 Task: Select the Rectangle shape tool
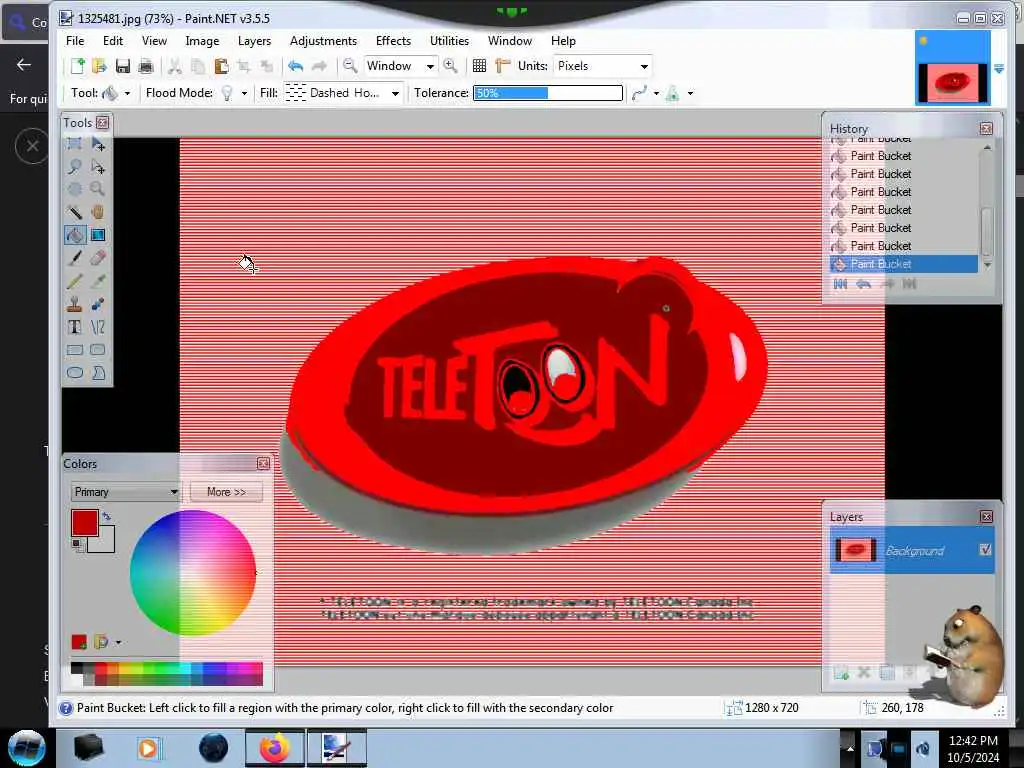point(74,350)
